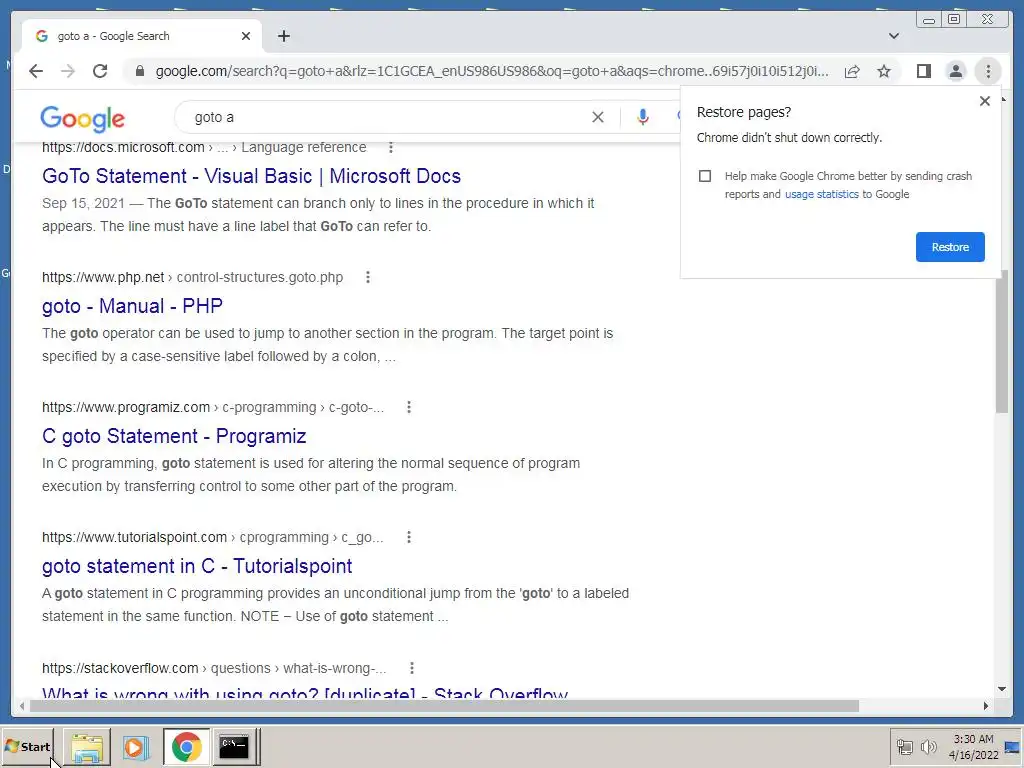Close the 'goto a - Google Search' tab

tap(246, 36)
